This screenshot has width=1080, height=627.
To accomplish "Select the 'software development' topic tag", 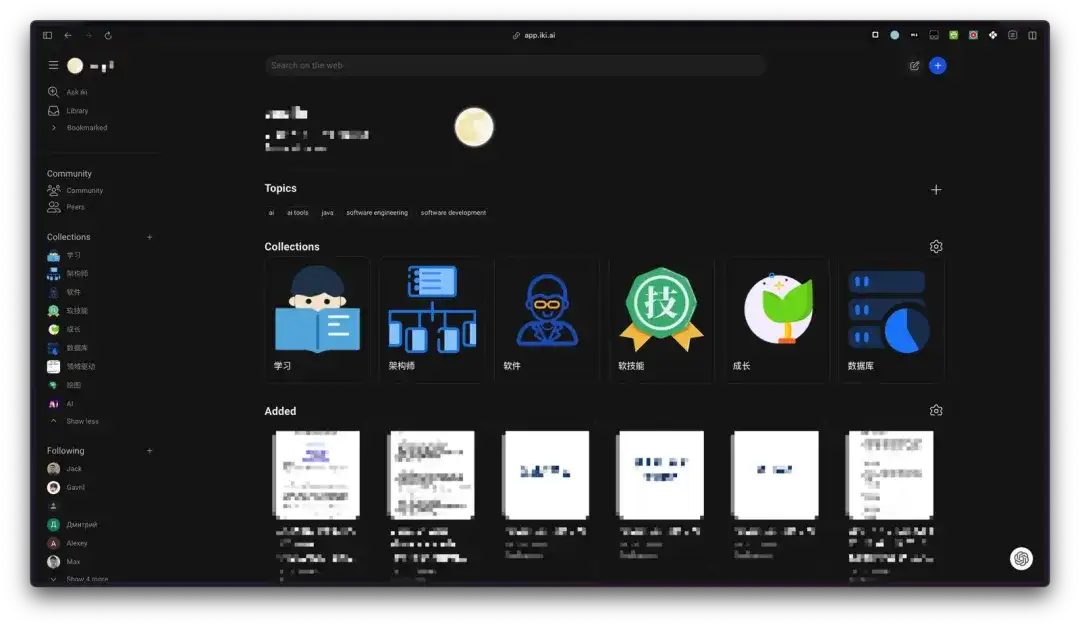I will 453,213.
